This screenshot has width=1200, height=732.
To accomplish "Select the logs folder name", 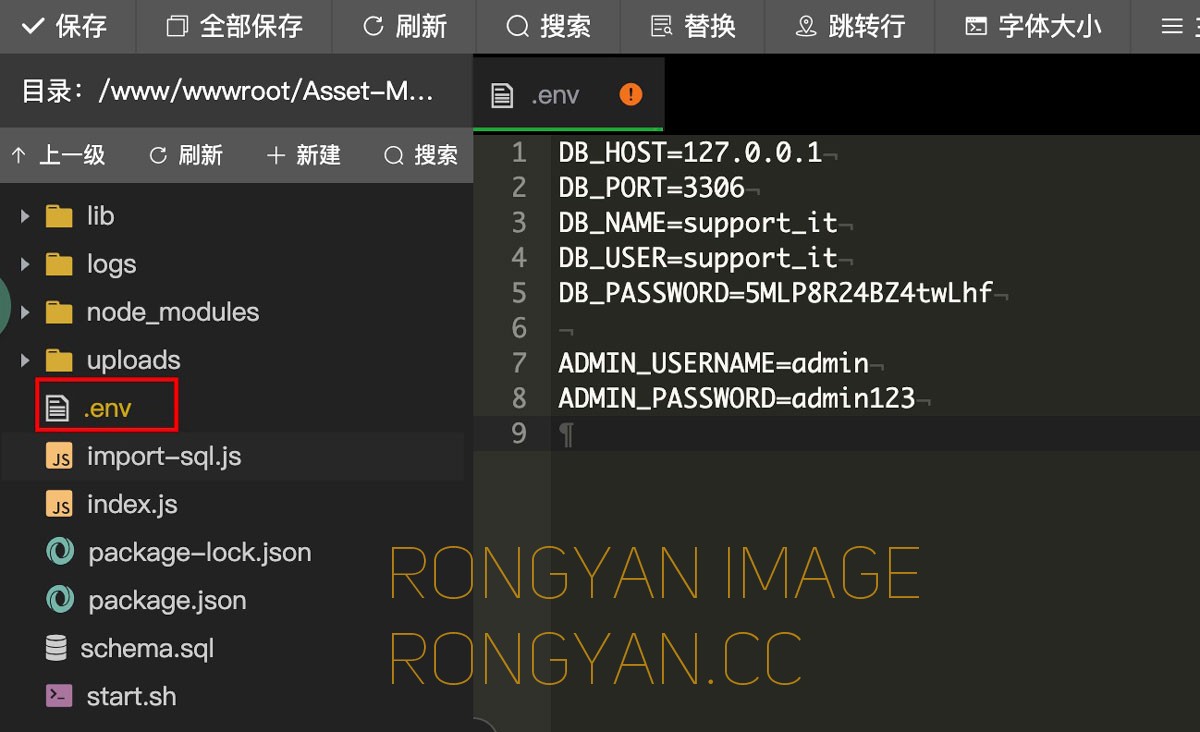I will click(111, 264).
